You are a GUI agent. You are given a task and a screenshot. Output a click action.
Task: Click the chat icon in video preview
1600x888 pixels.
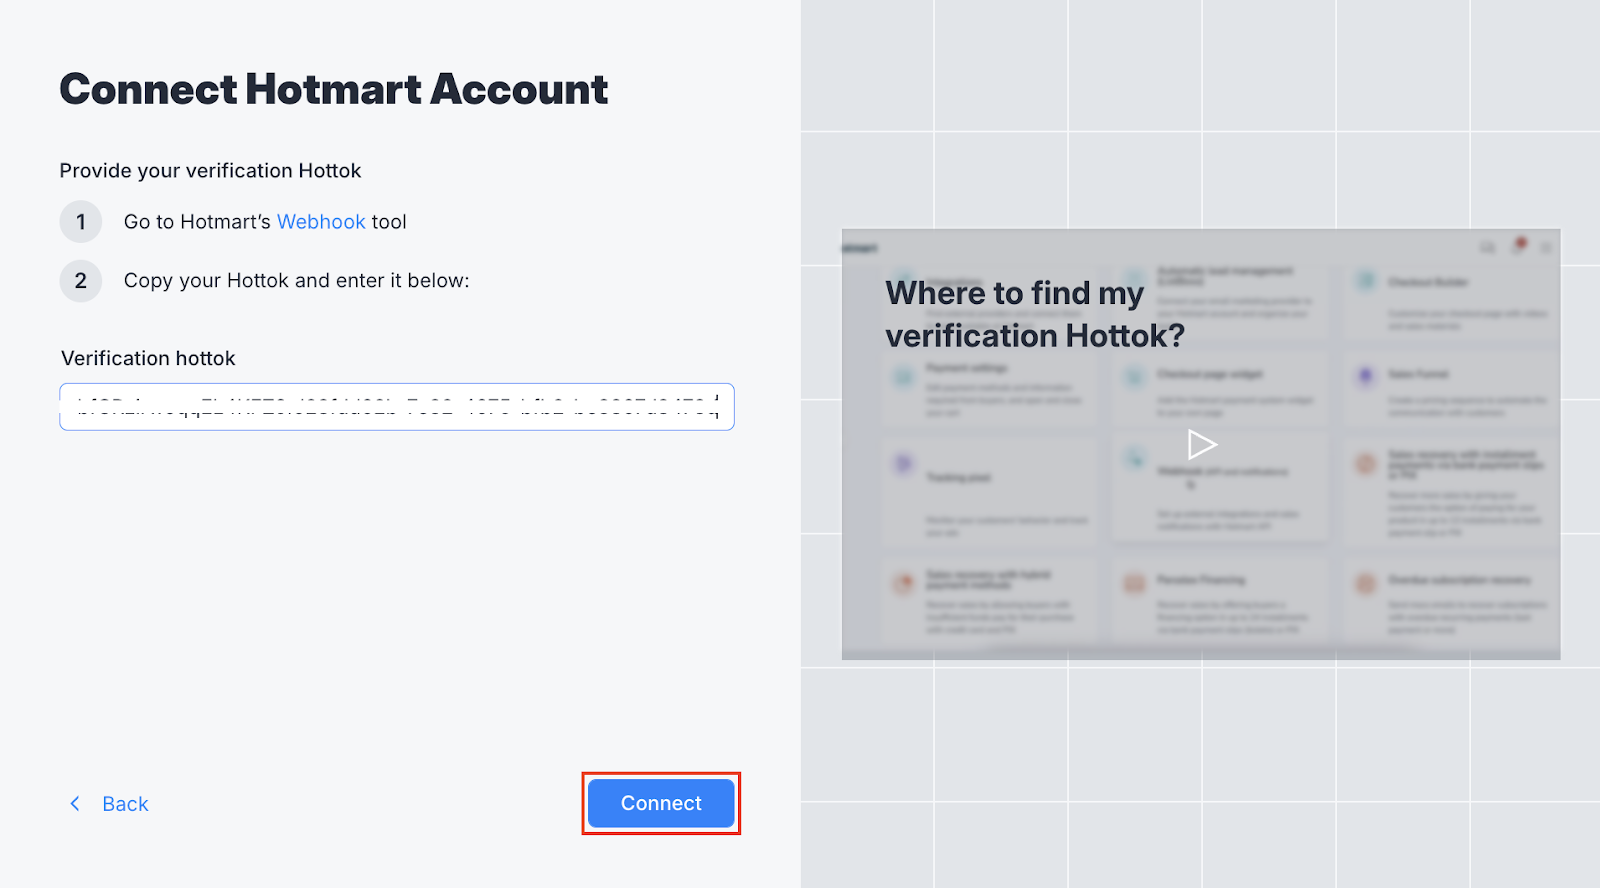pyautogui.click(x=1488, y=247)
